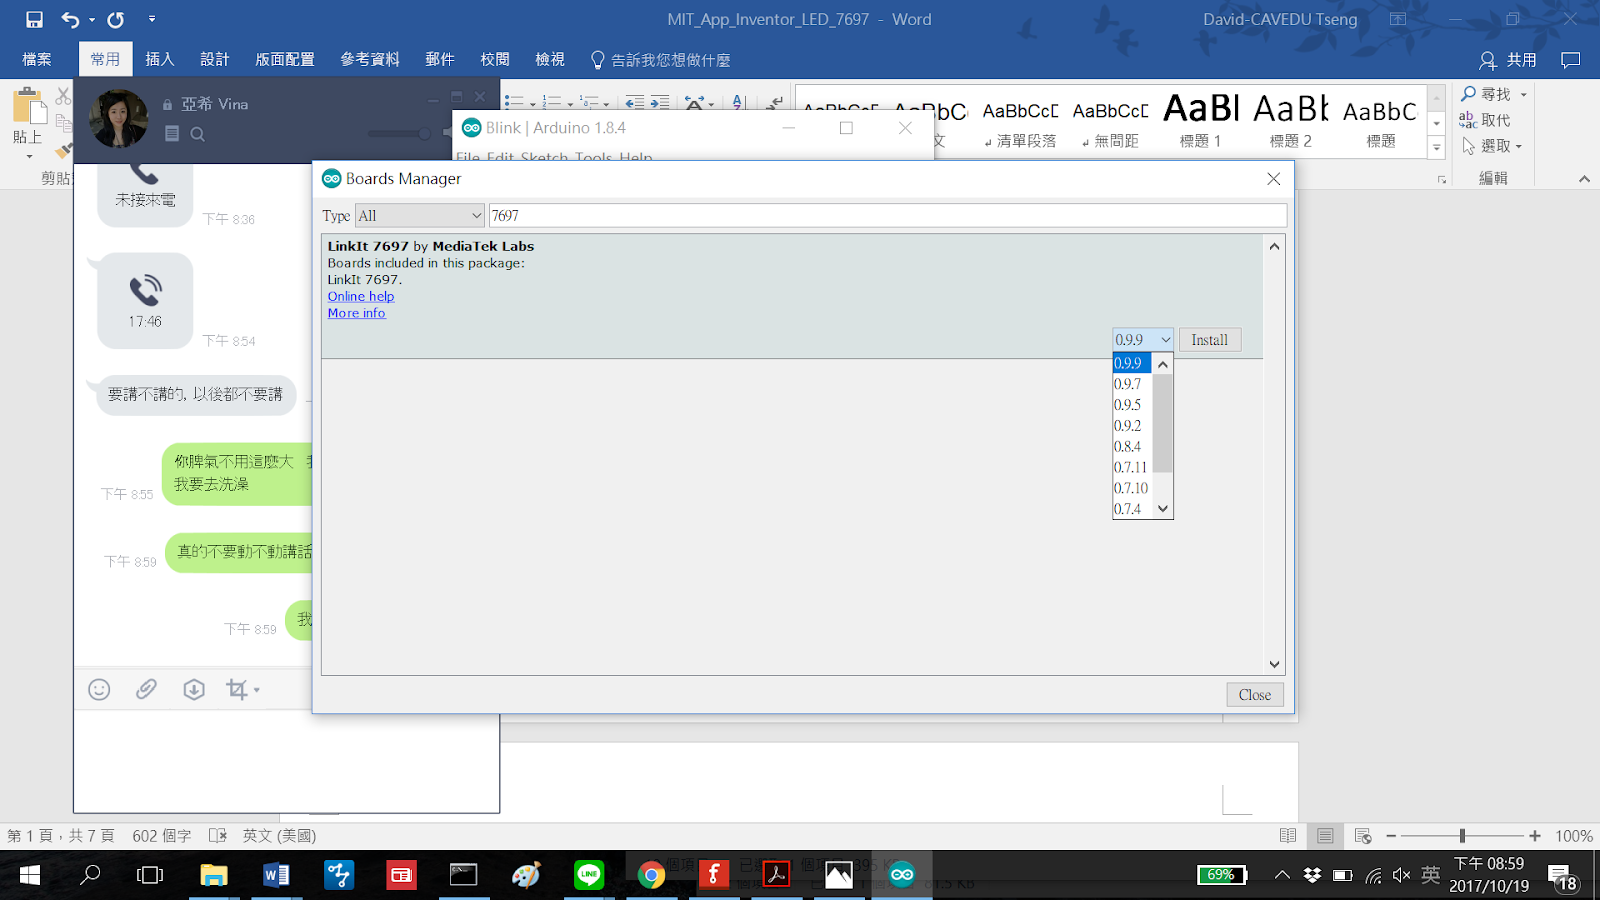
Task: Expand the 尋找 (Find) dropdown arrow
Action: pyautogui.click(x=1524, y=94)
